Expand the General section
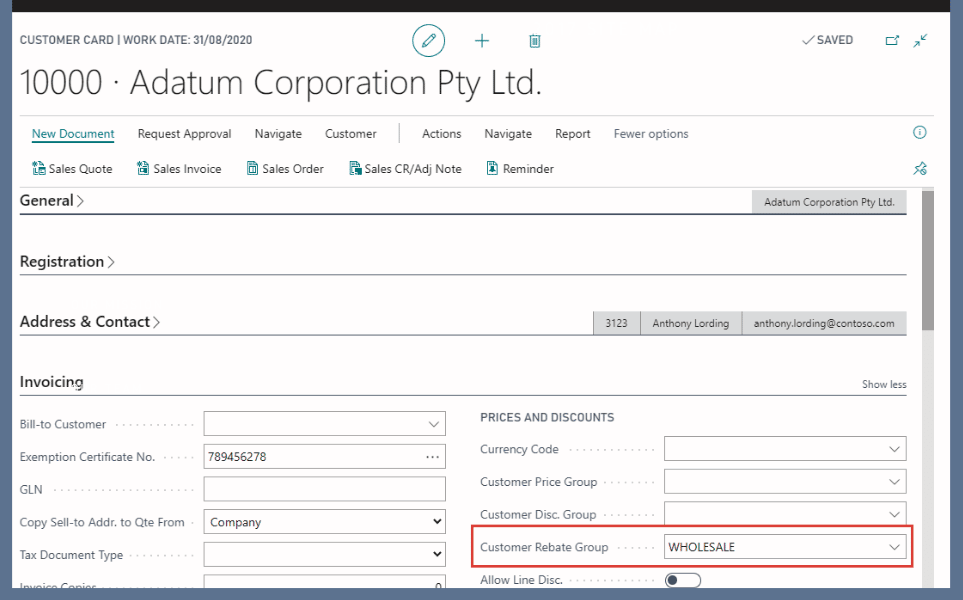Screen dimensions: 963x600 52,201
